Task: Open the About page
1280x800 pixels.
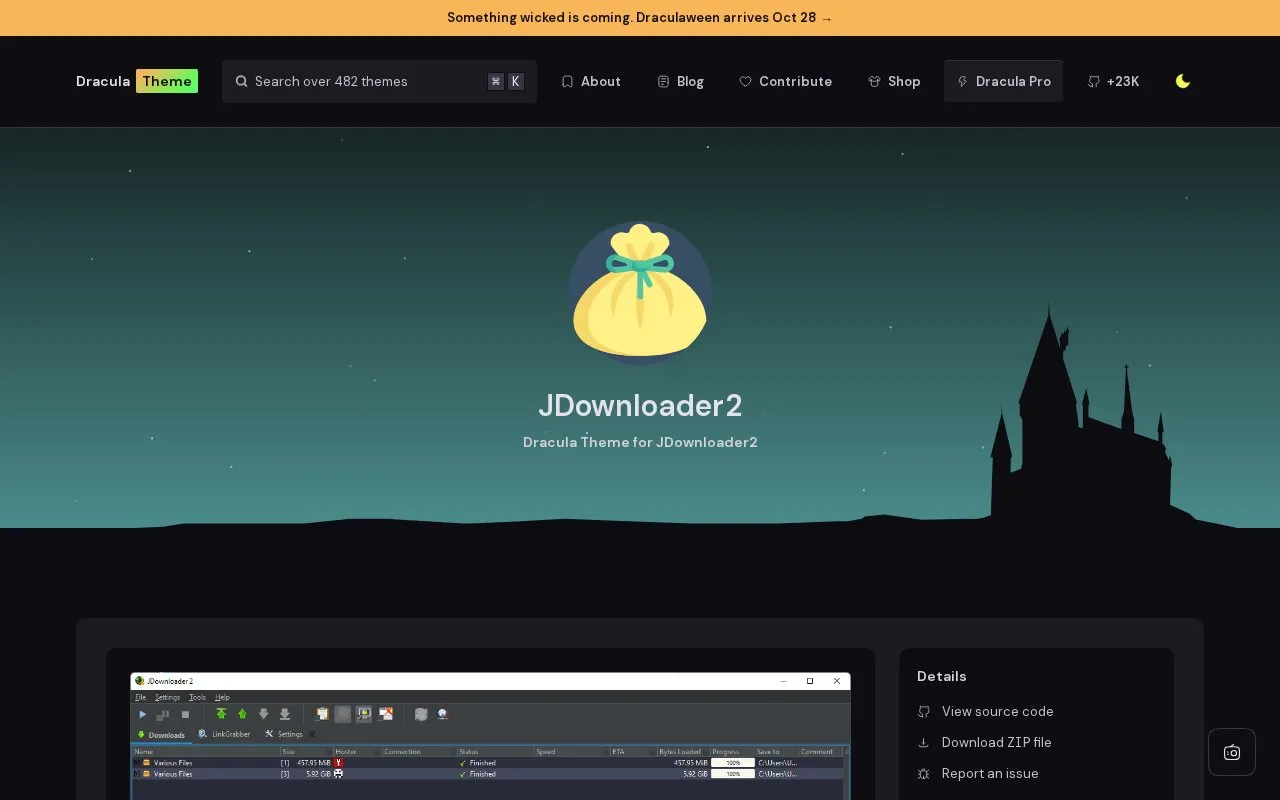Action: (x=590, y=81)
